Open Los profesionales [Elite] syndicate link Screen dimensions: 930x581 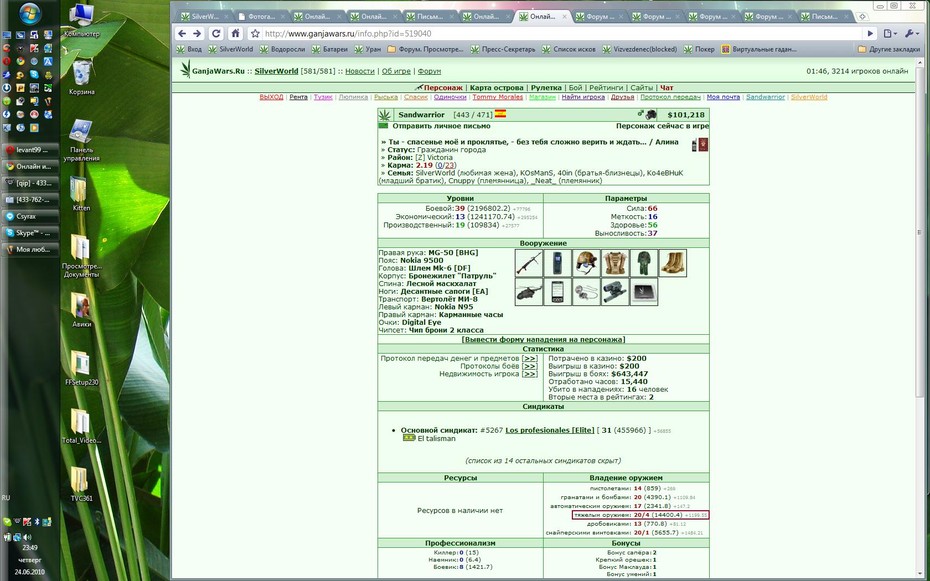550,430
